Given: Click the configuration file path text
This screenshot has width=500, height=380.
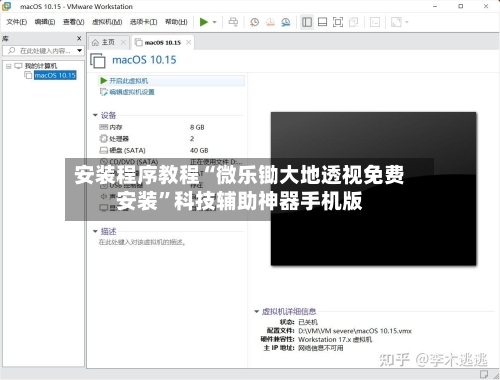Looking at the screenshot, I should [355, 331].
